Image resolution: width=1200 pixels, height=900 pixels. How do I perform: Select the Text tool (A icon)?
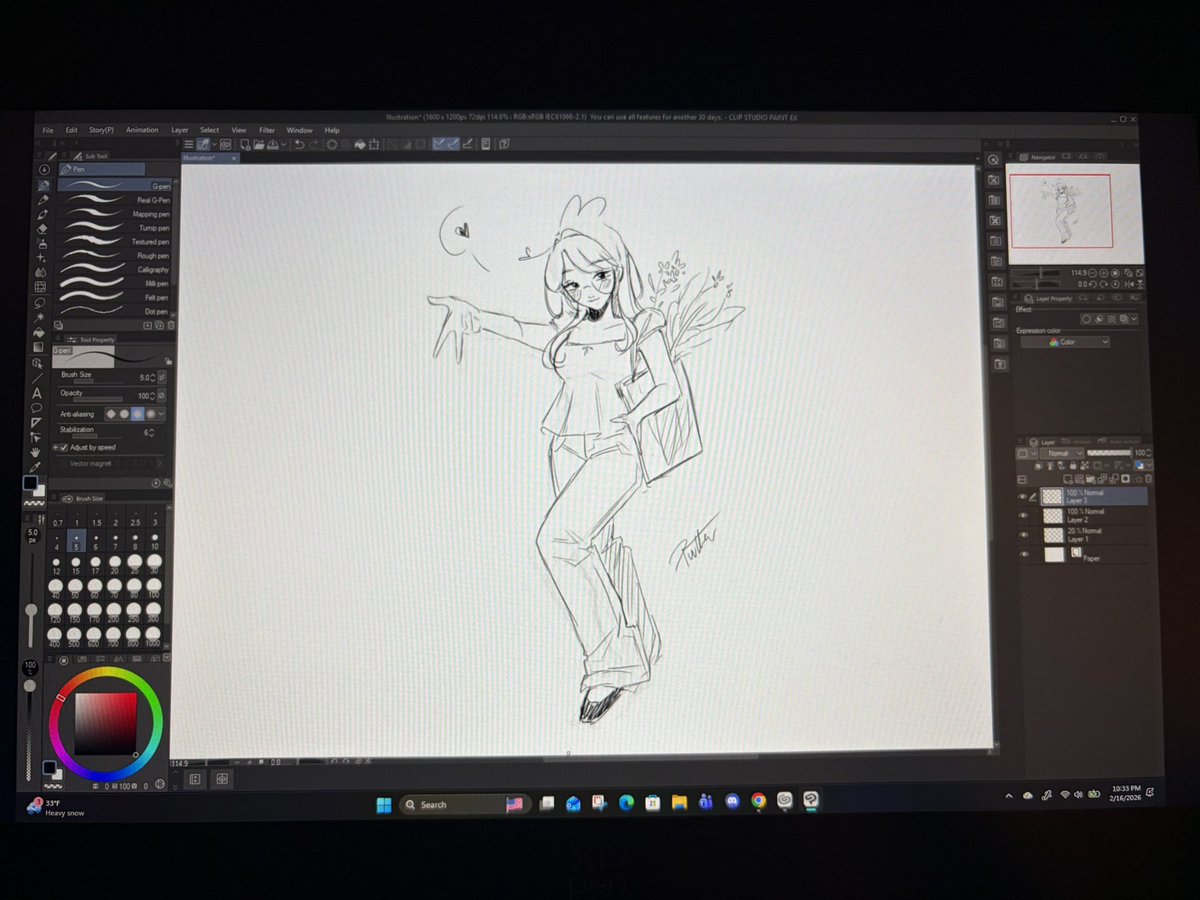pyautogui.click(x=37, y=393)
